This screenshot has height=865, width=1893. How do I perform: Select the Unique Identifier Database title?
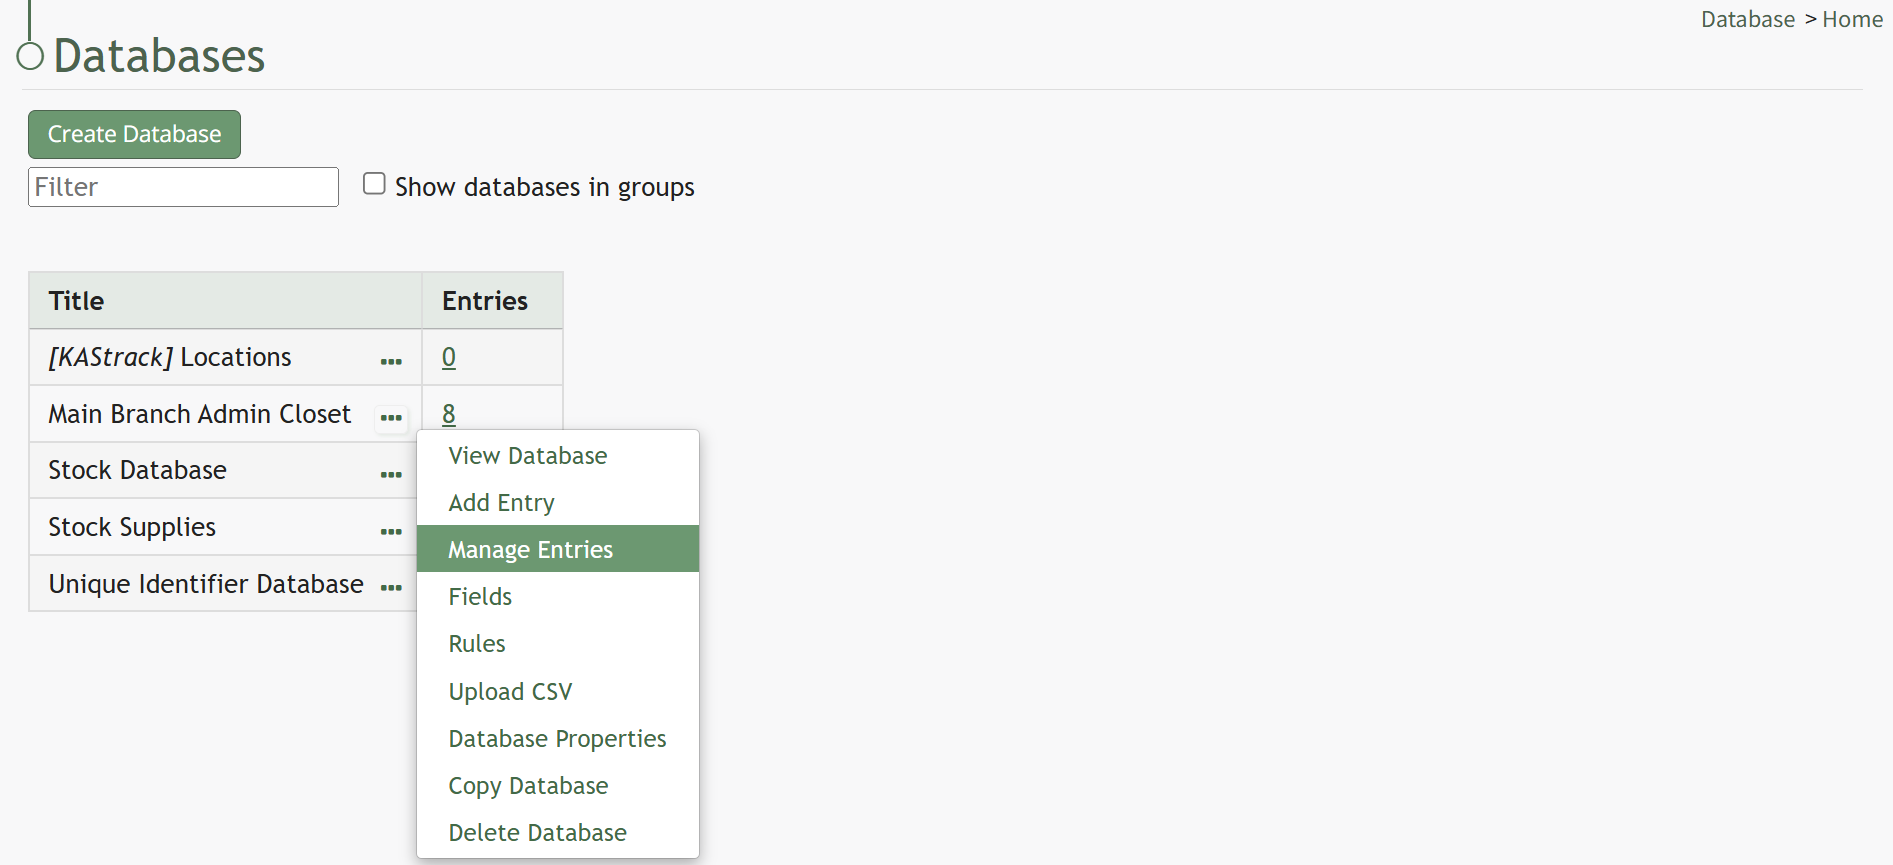pyautogui.click(x=206, y=584)
